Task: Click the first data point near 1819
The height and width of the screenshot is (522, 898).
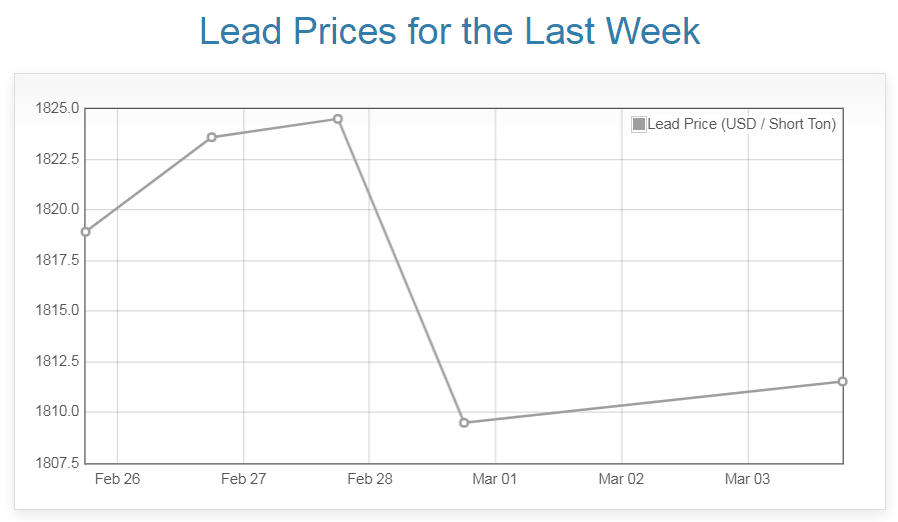Action: (86, 232)
